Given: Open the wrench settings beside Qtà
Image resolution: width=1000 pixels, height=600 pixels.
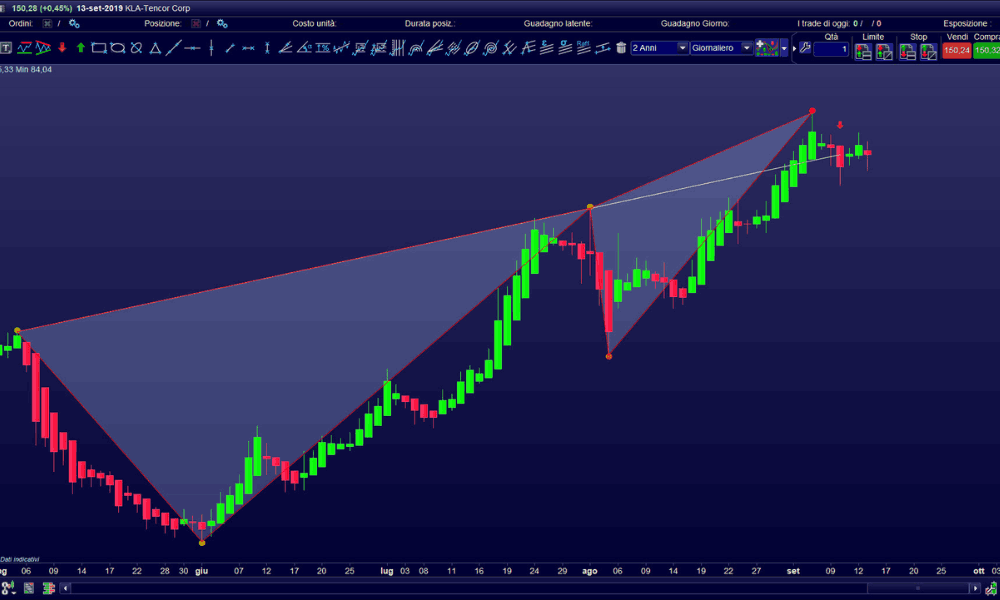Looking at the screenshot, I should coord(804,47).
